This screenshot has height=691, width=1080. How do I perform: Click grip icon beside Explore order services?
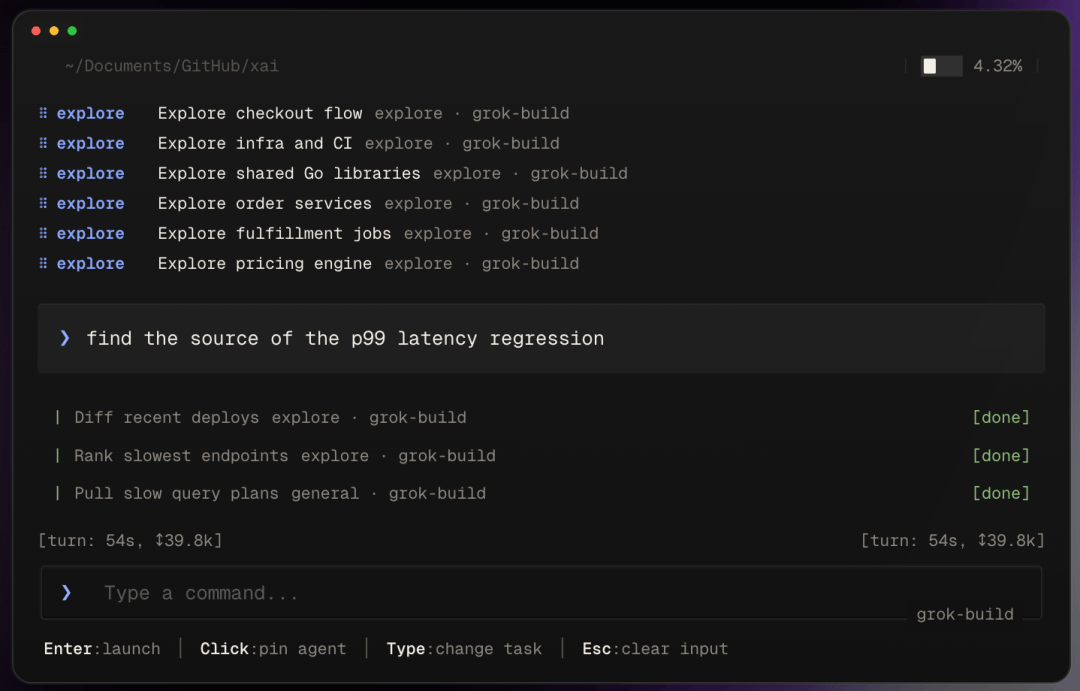(43, 203)
